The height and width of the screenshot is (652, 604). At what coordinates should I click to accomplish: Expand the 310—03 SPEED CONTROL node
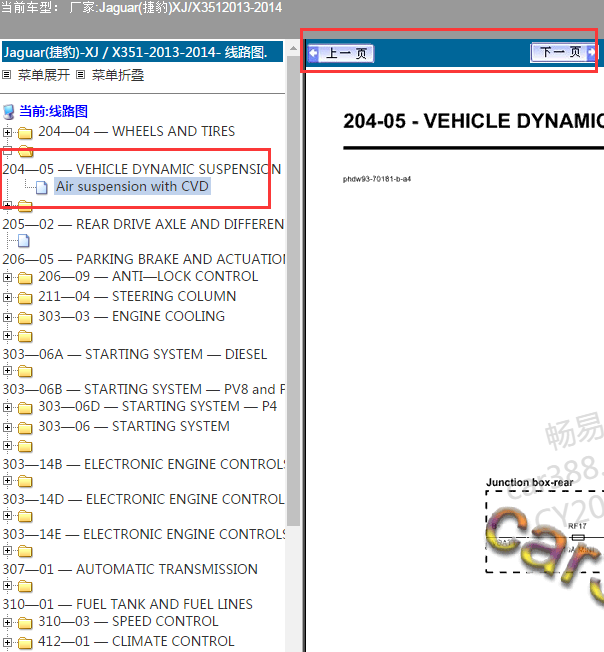click(x=7, y=622)
